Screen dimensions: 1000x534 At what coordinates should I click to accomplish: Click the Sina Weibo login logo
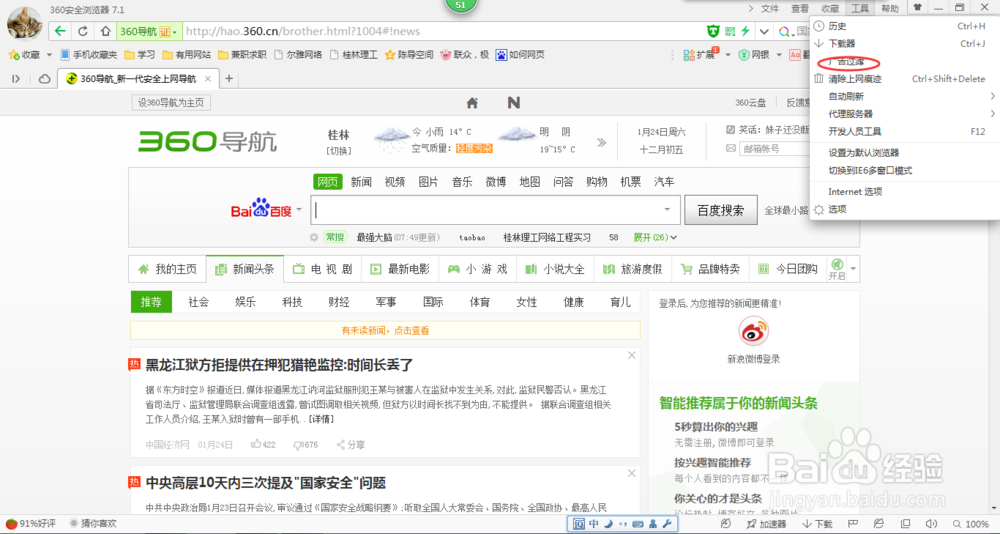[754, 332]
